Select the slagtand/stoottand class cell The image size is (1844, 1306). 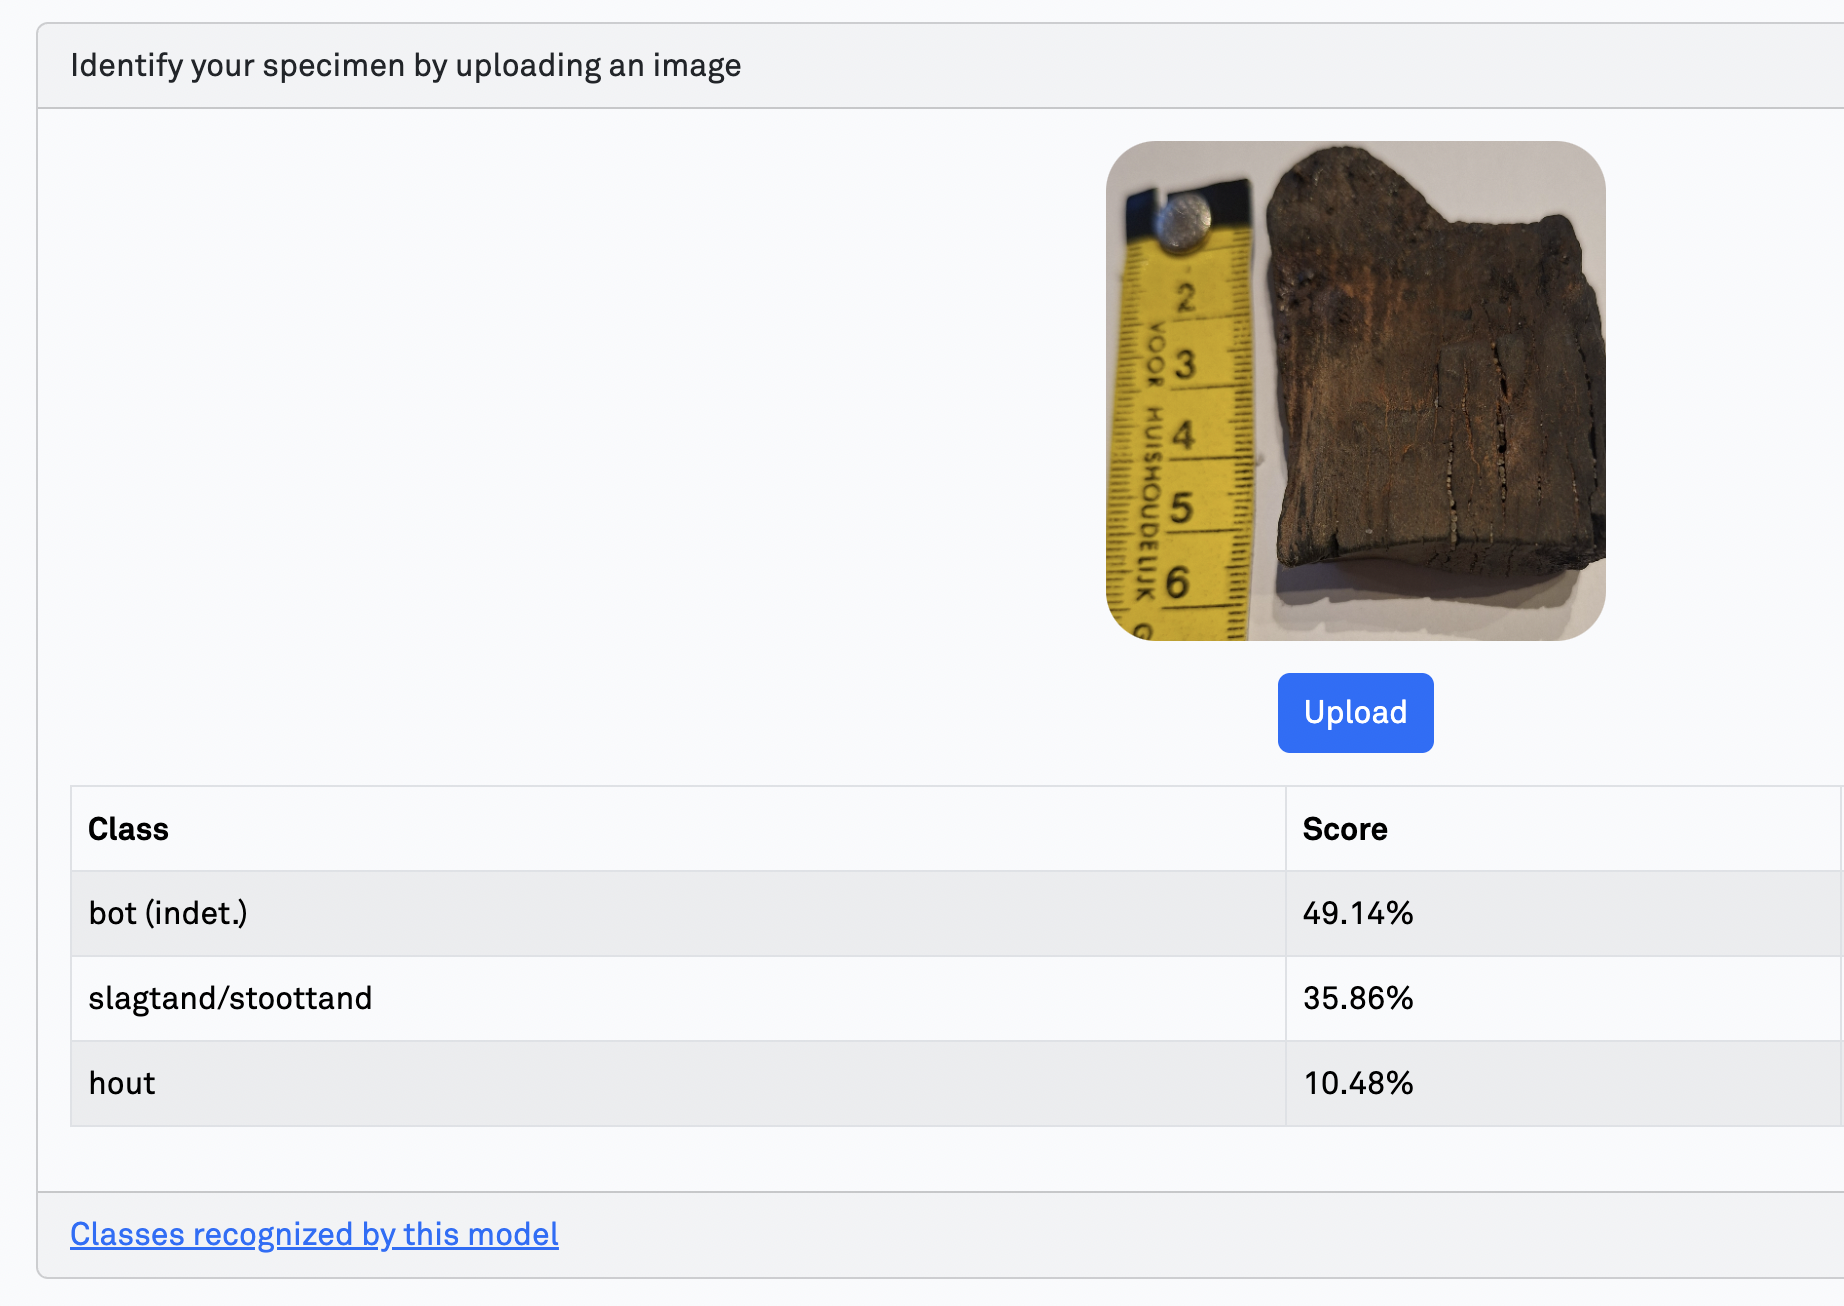(x=230, y=998)
